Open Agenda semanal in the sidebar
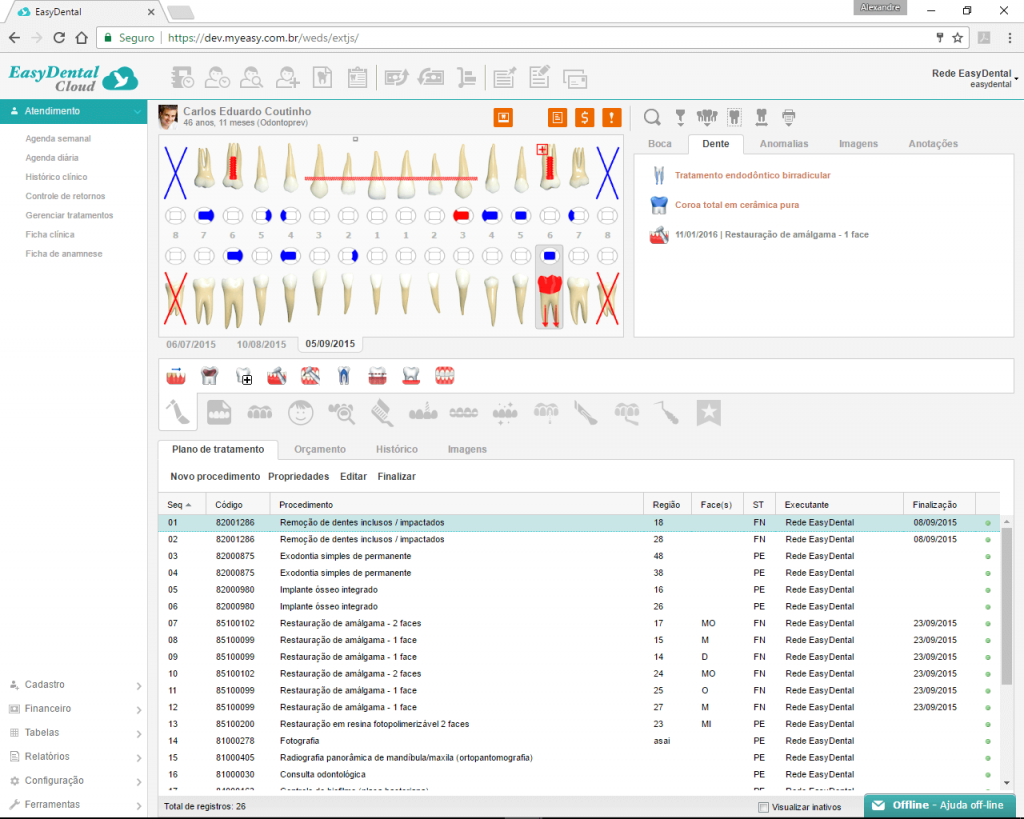The height and width of the screenshot is (819, 1024). click(x=58, y=139)
